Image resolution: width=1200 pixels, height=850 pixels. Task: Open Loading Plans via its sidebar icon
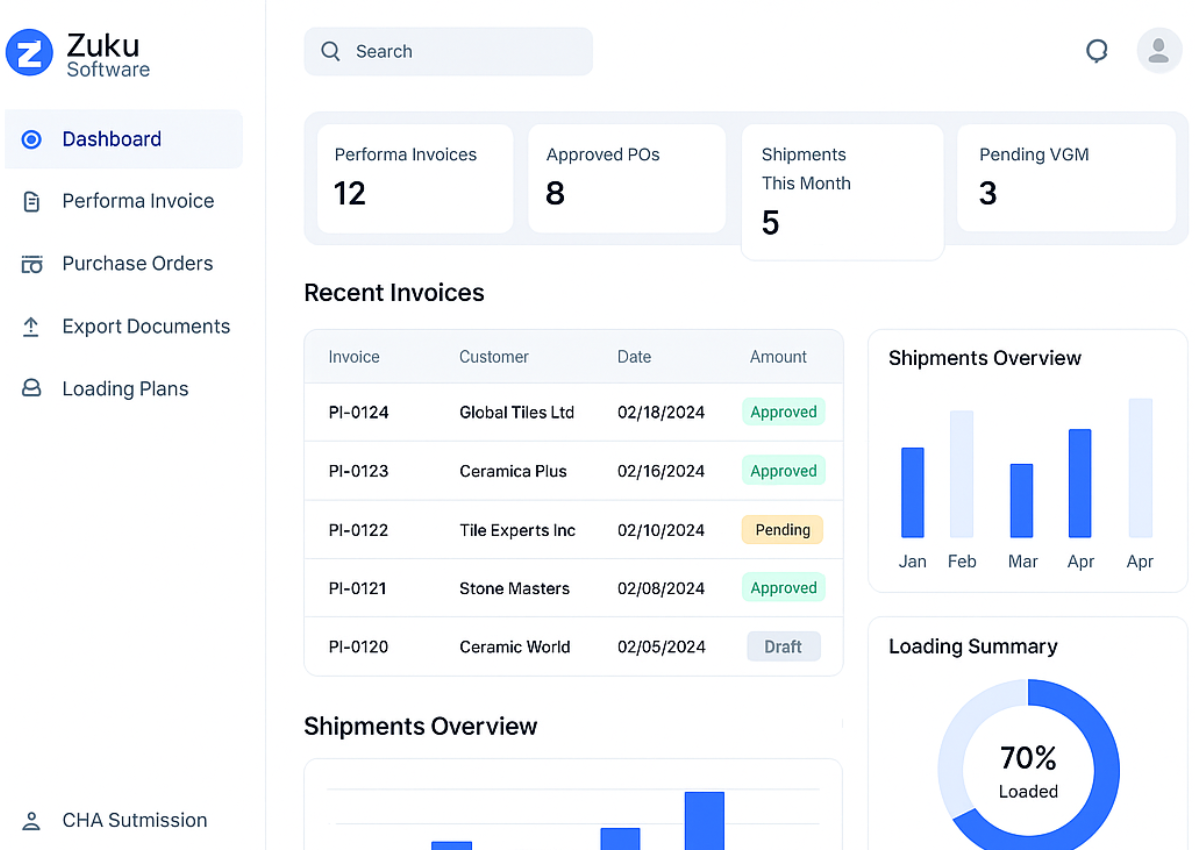pyautogui.click(x=31, y=388)
